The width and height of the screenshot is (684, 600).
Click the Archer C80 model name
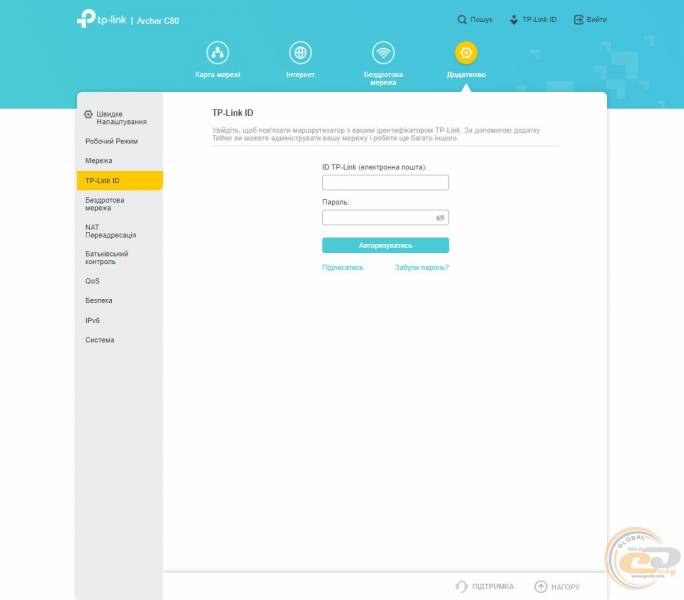158,21
